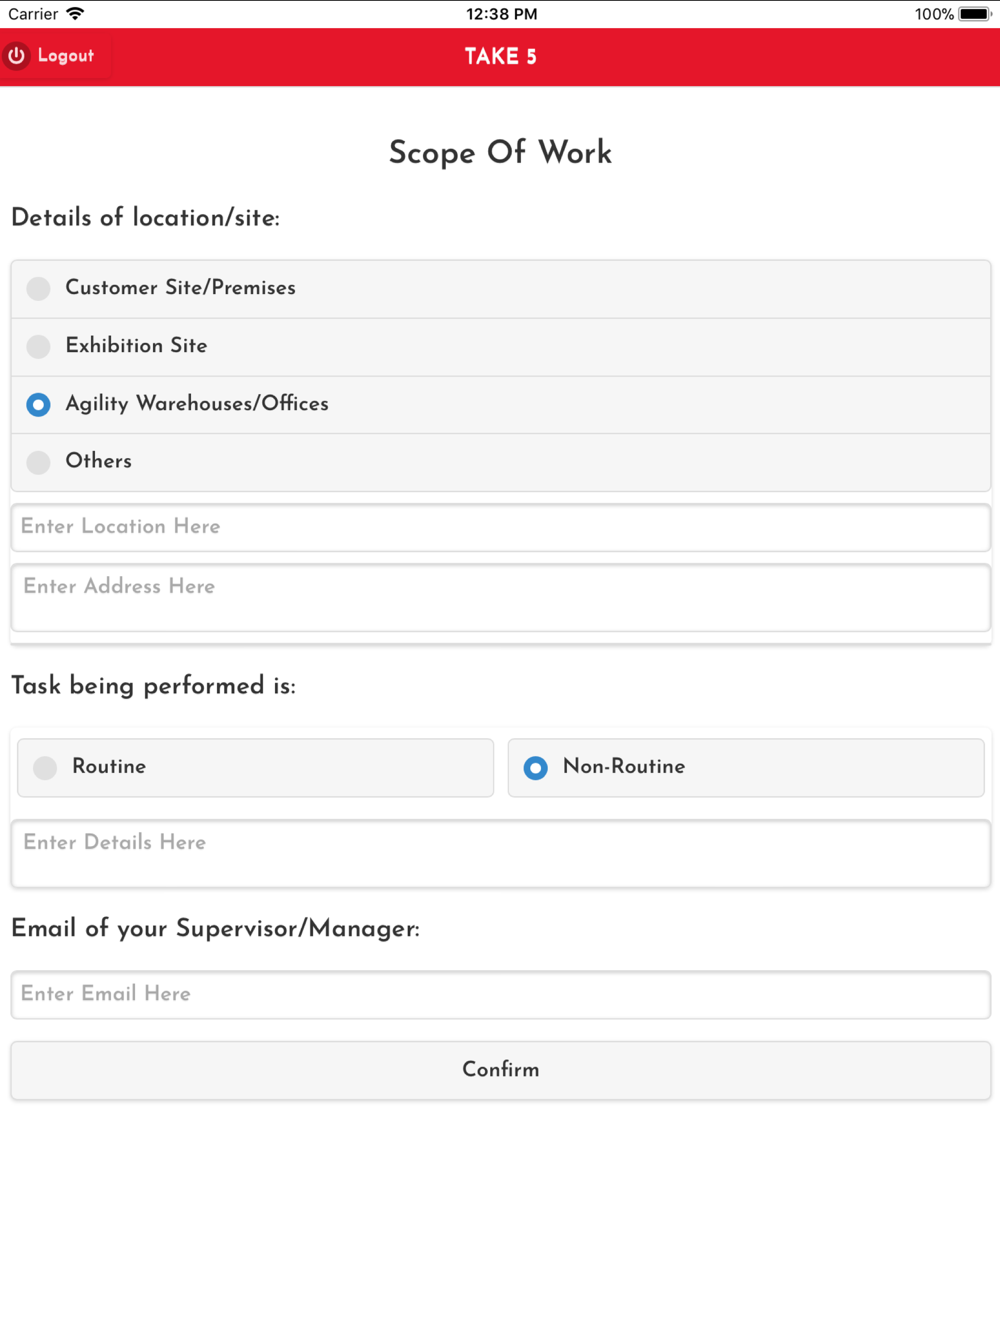The image size is (1000, 1334).
Task: Click the Enter Details Here field
Action: [500, 854]
